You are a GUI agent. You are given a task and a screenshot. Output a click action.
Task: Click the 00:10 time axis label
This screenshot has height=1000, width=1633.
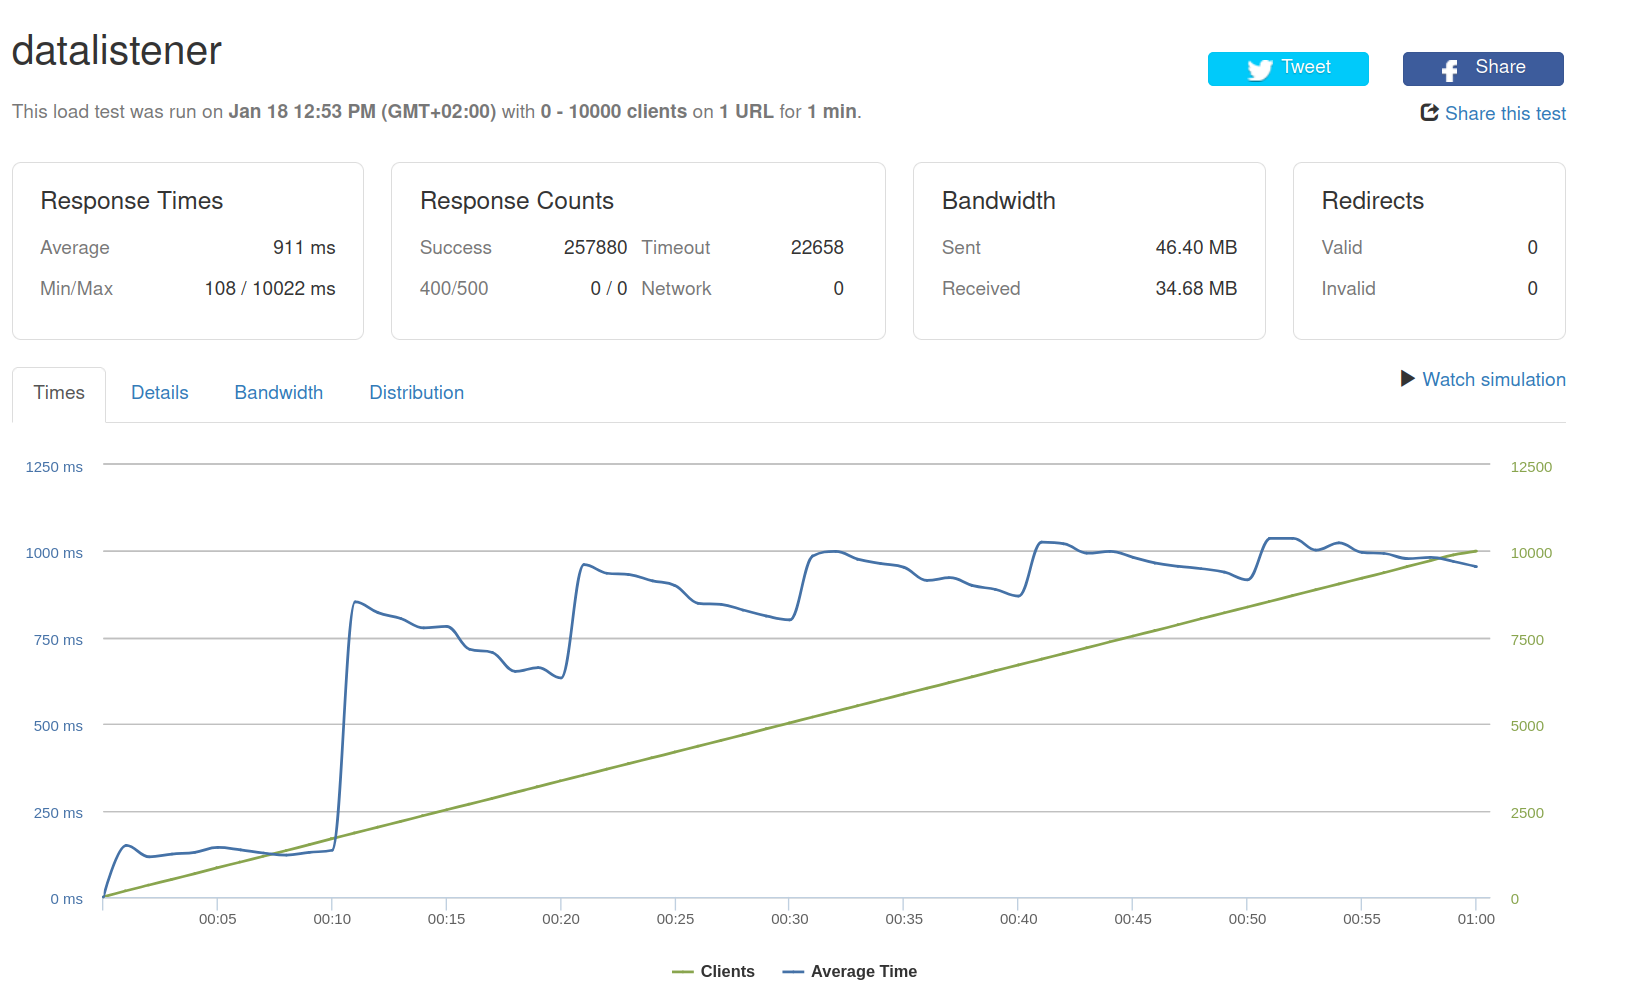tap(332, 919)
